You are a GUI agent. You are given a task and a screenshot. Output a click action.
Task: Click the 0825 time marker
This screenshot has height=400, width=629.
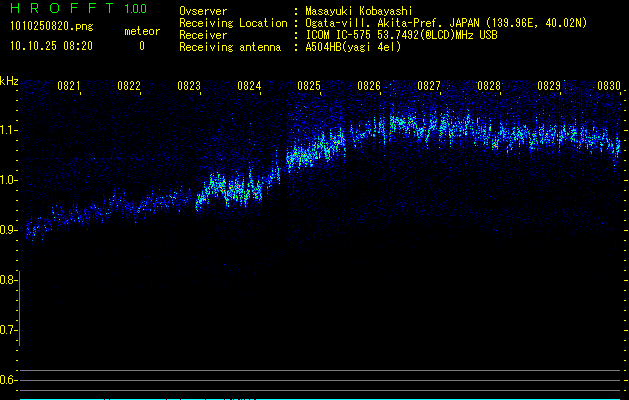click(x=309, y=86)
